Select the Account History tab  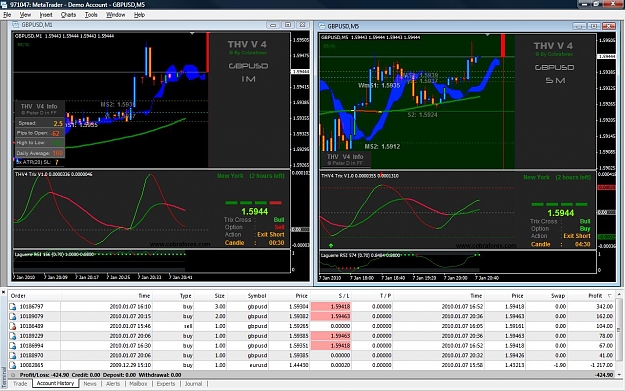coord(55,383)
